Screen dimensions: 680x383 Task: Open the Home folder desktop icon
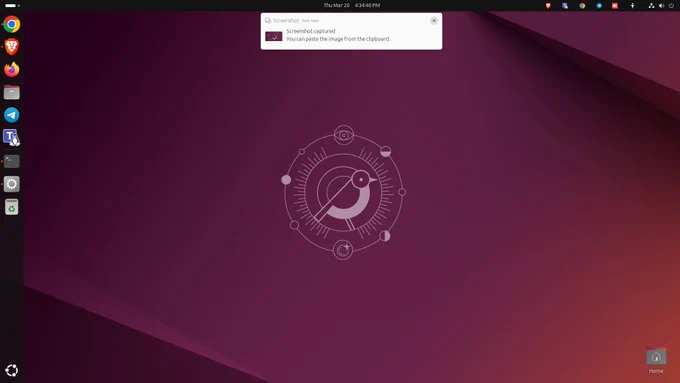point(656,360)
